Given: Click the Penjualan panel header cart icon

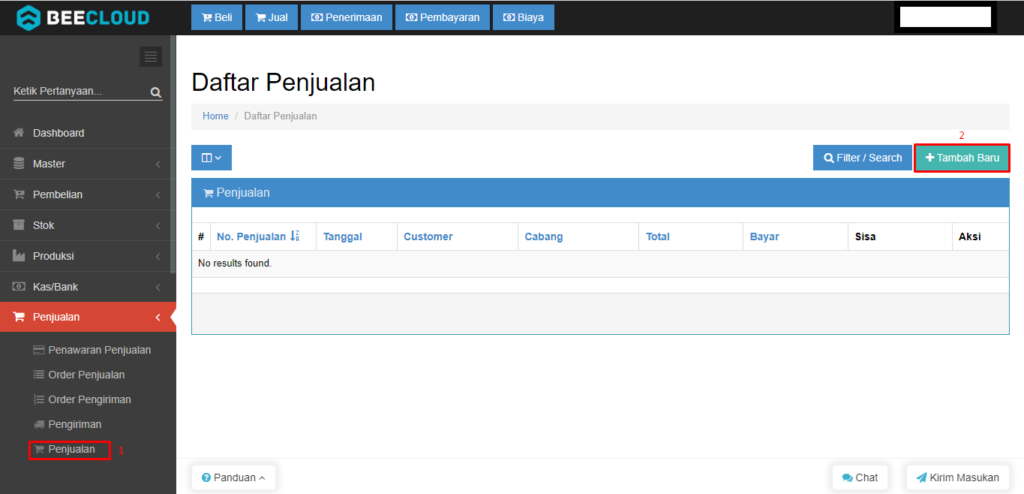Looking at the screenshot, I should (x=208, y=193).
